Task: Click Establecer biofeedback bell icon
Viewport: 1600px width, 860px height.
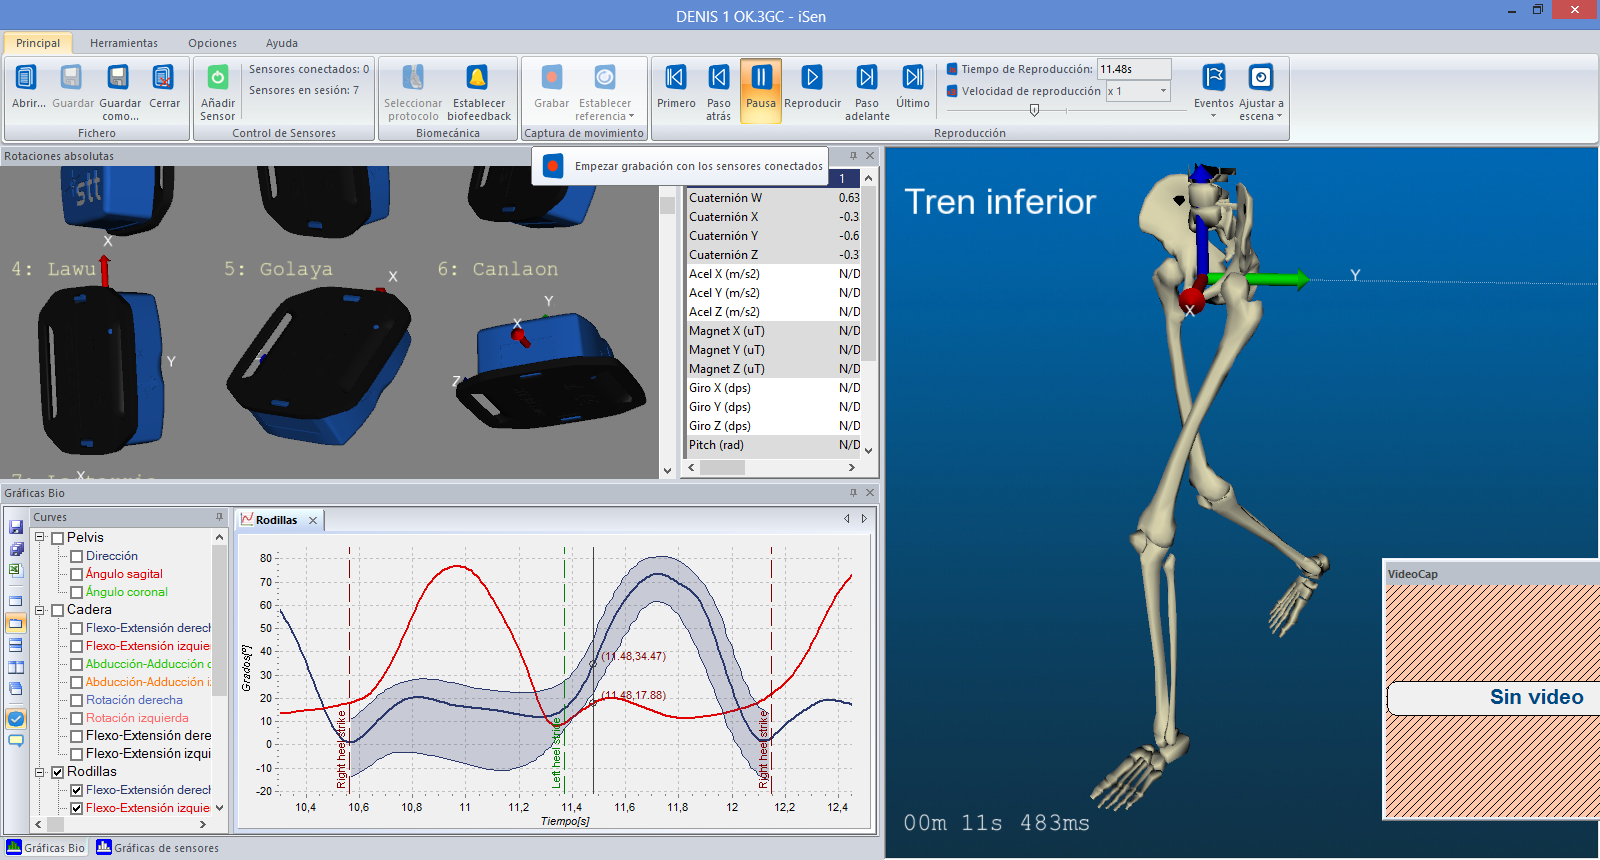Action: pyautogui.click(x=478, y=78)
